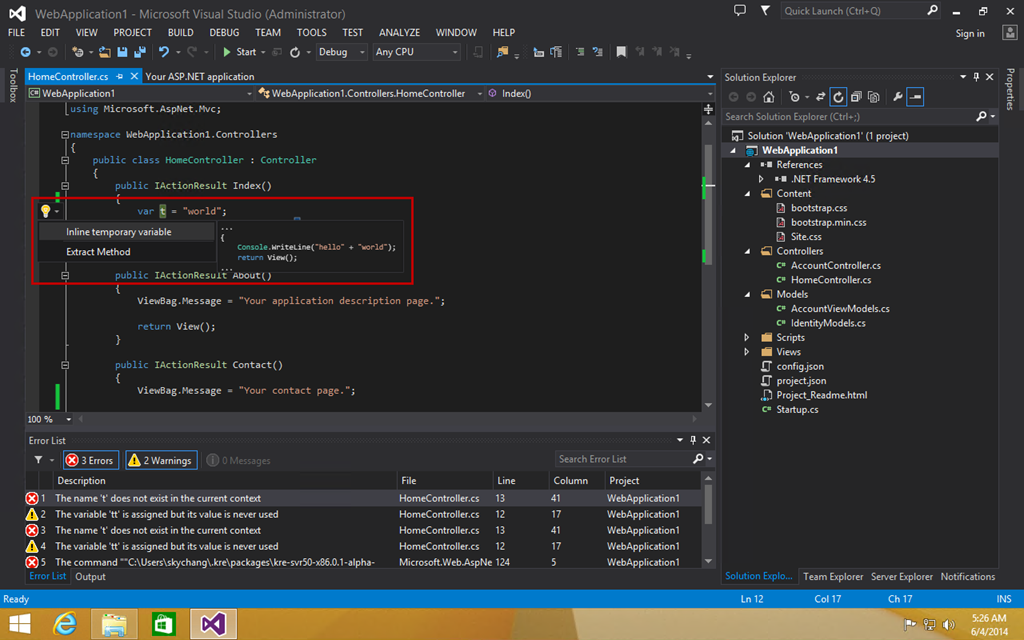Image resolution: width=1024 pixels, height=640 pixels.
Task: Click the browser refresh icon next to Start
Action: click(295, 52)
